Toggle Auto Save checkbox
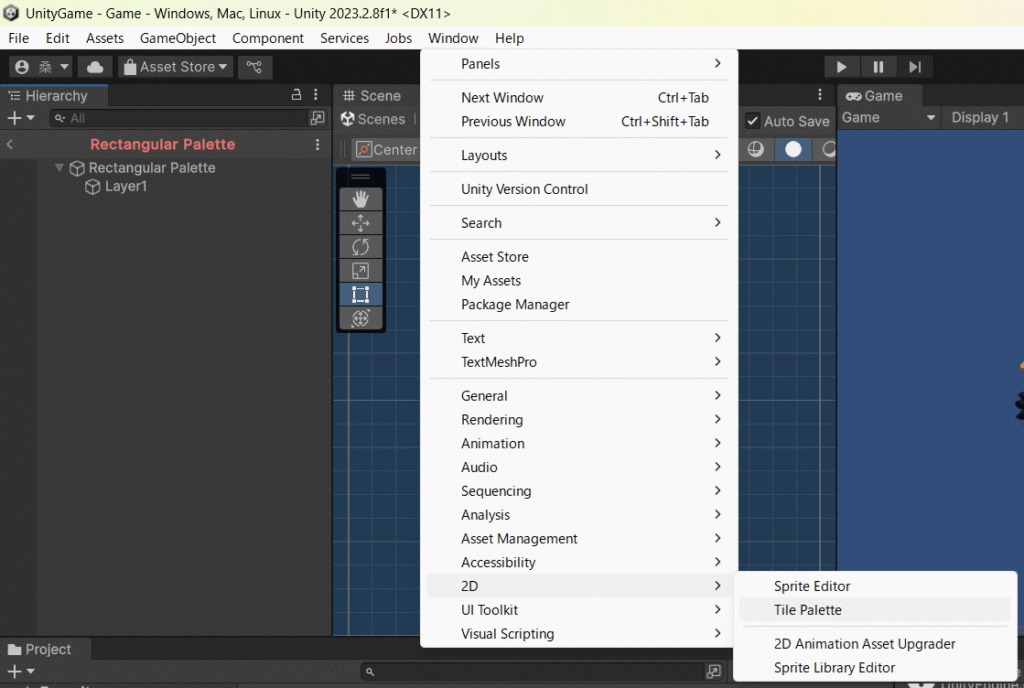1024x688 pixels. [x=752, y=121]
